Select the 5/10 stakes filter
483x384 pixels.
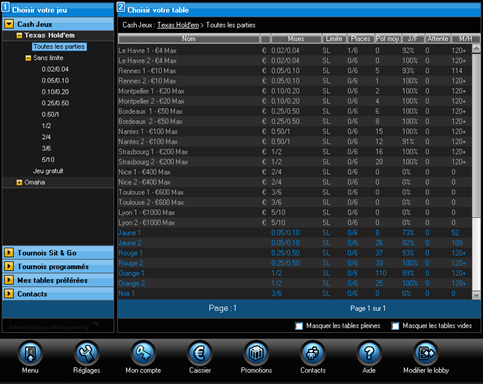[48, 160]
